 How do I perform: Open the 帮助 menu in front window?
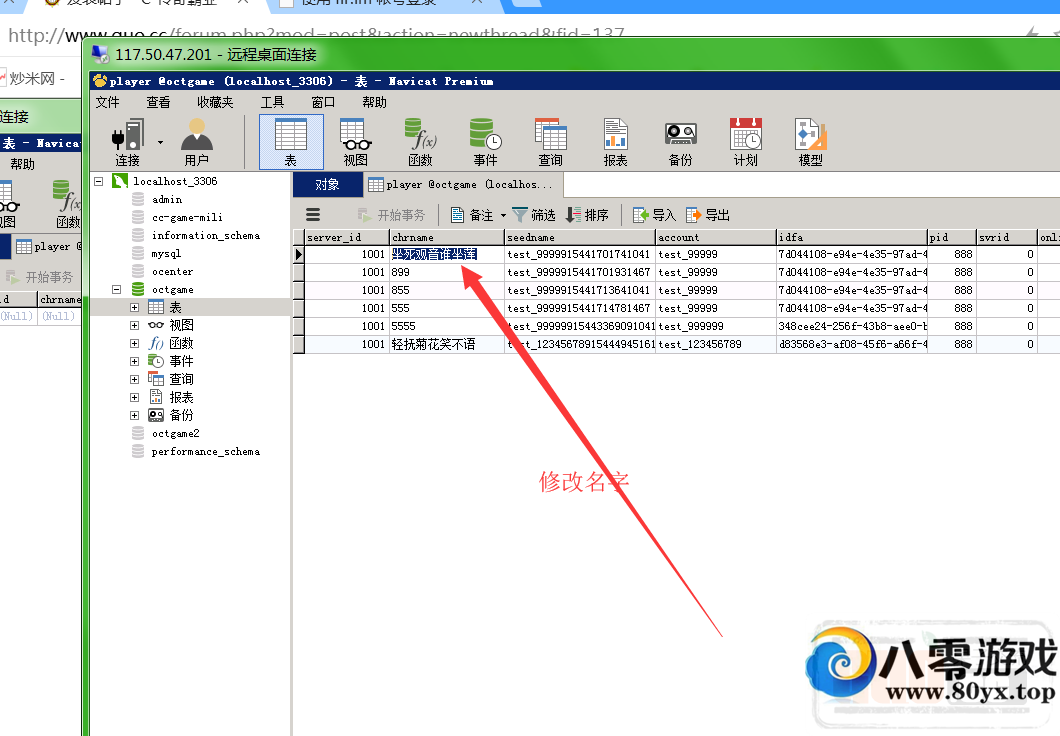[375, 102]
